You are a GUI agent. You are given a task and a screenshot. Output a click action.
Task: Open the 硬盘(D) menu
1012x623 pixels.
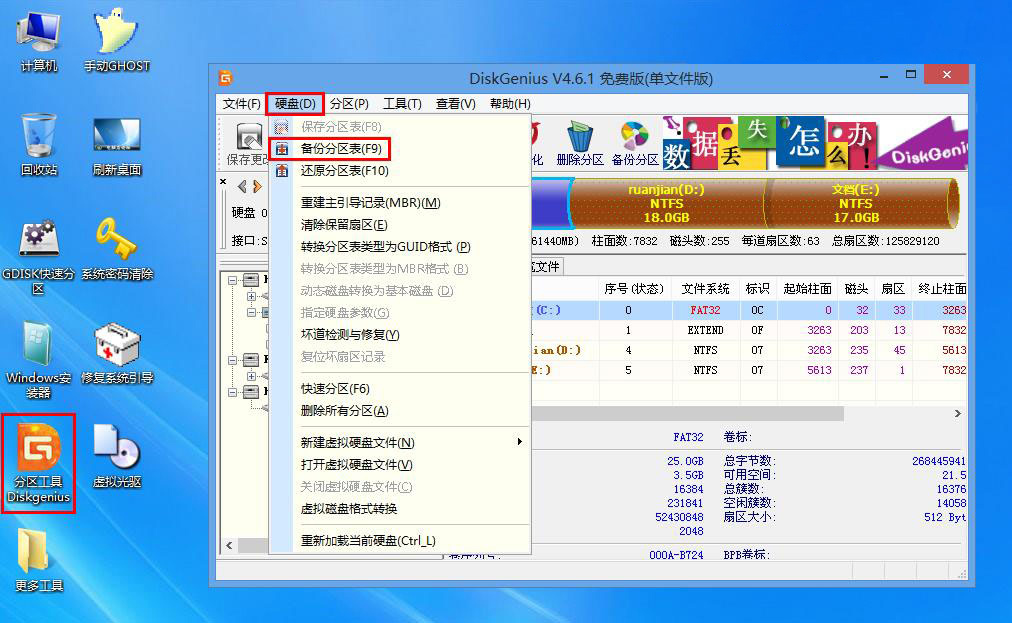point(295,104)
